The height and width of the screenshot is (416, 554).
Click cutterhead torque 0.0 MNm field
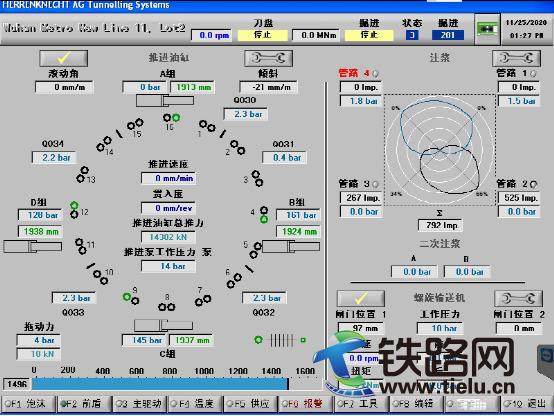(316, 35)
